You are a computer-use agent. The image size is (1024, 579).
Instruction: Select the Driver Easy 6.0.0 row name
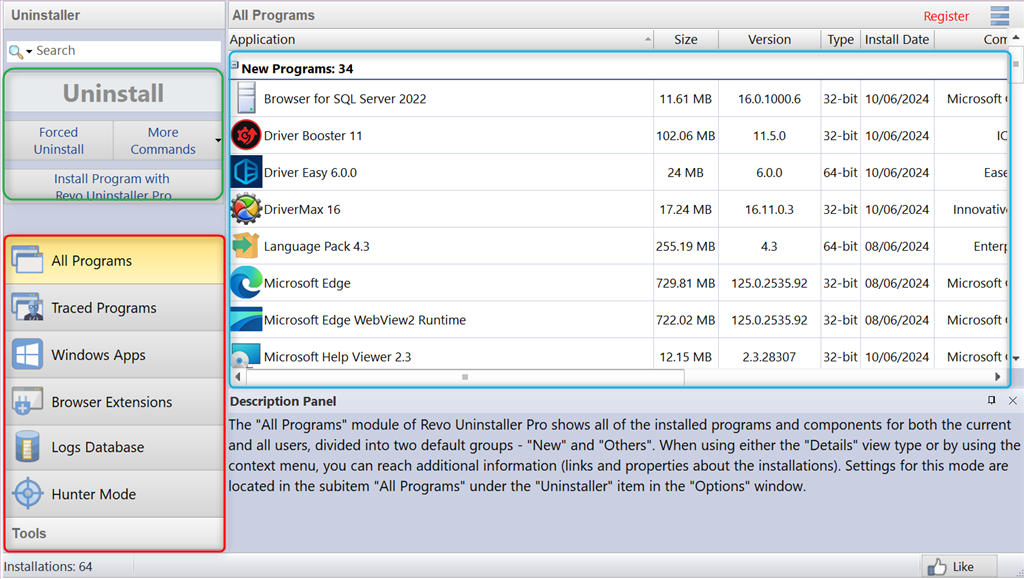310,172
